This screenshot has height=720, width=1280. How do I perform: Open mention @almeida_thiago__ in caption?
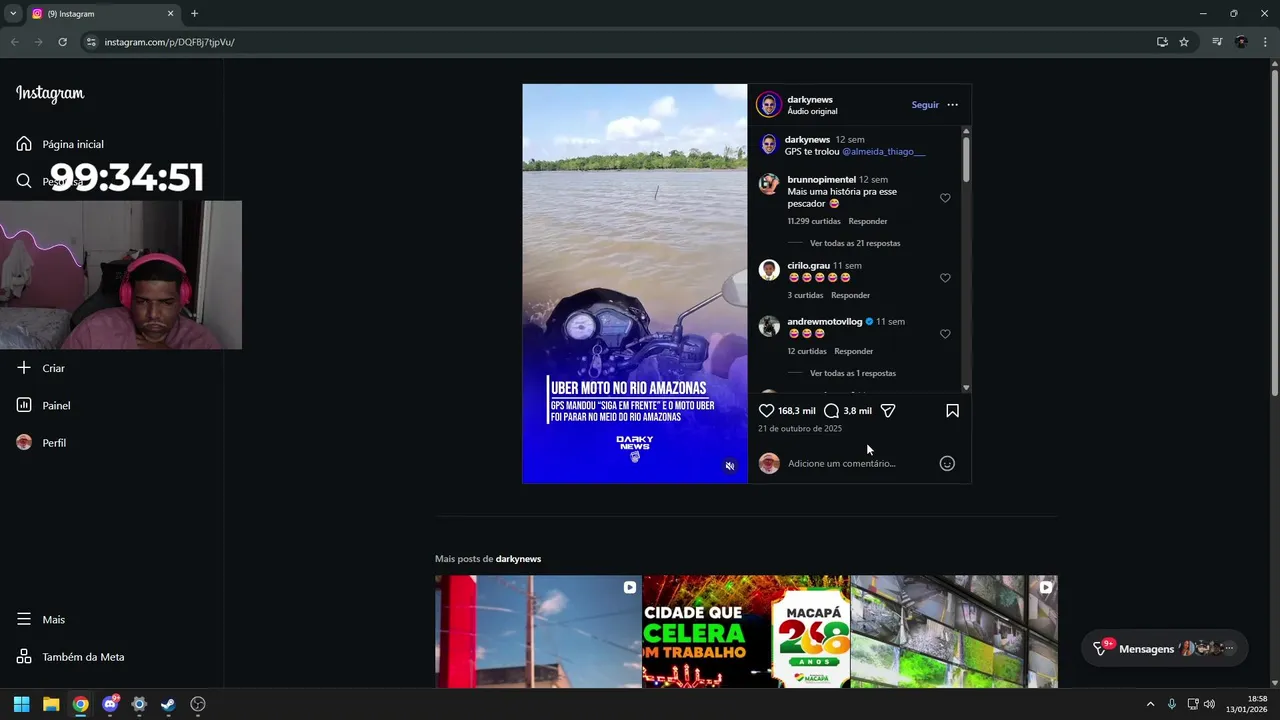coord(883,152)
